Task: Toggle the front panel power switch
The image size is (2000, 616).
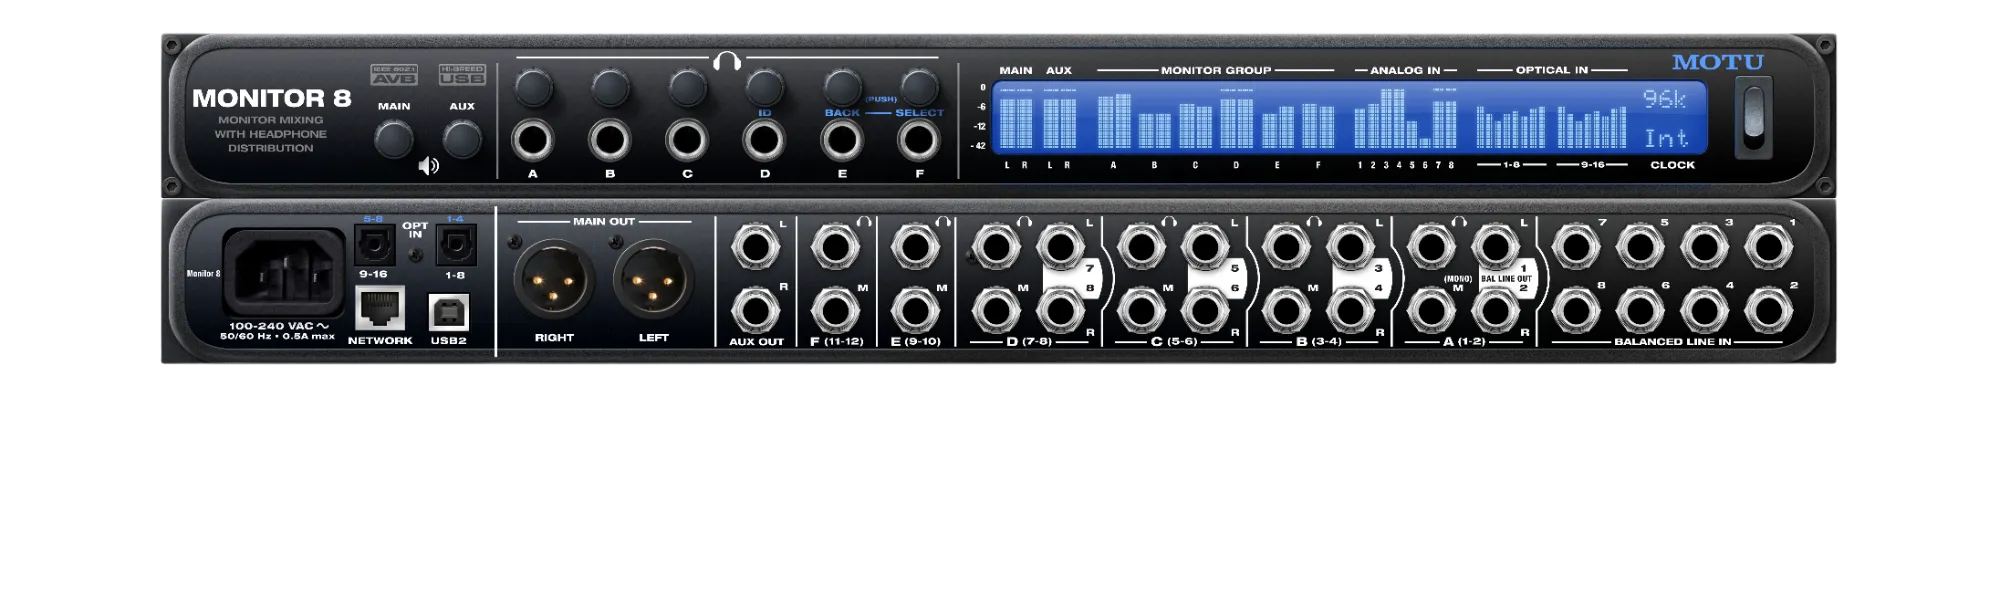Action: pyautogui.click(x=1754, y=118)
